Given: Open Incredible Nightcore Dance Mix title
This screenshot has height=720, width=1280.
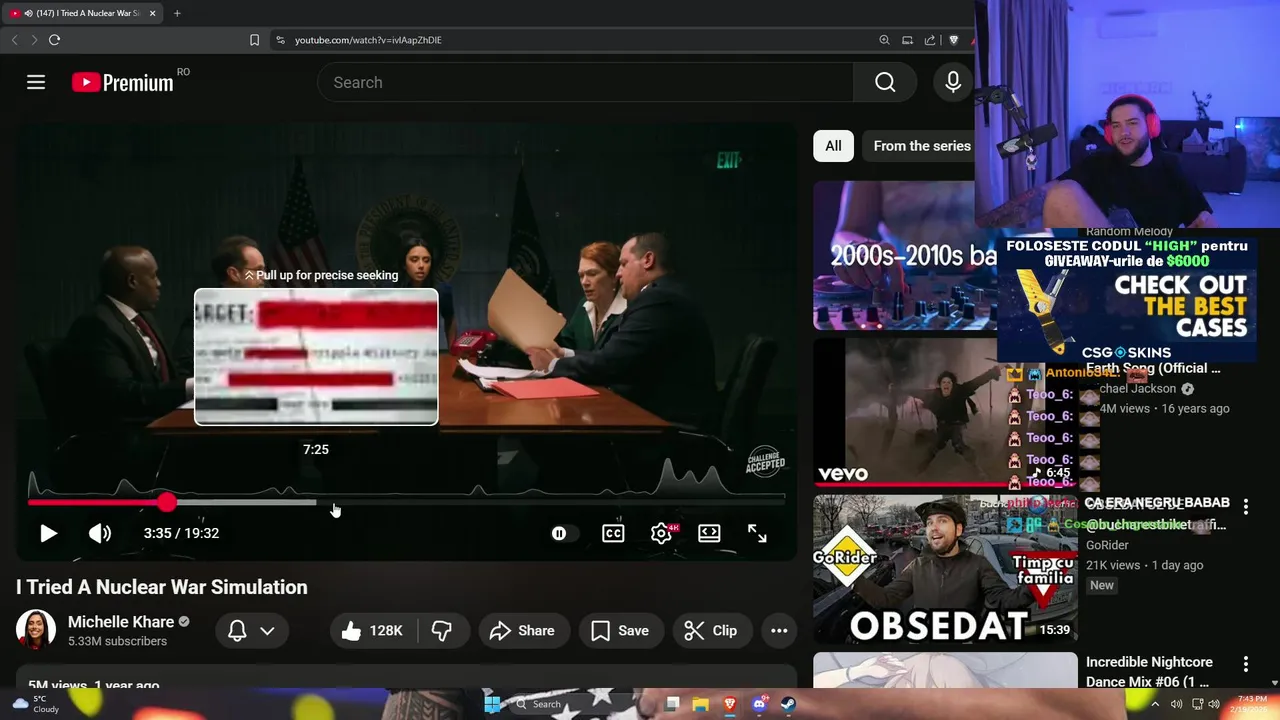Looking at the screenshot, I should (1149, 671).
